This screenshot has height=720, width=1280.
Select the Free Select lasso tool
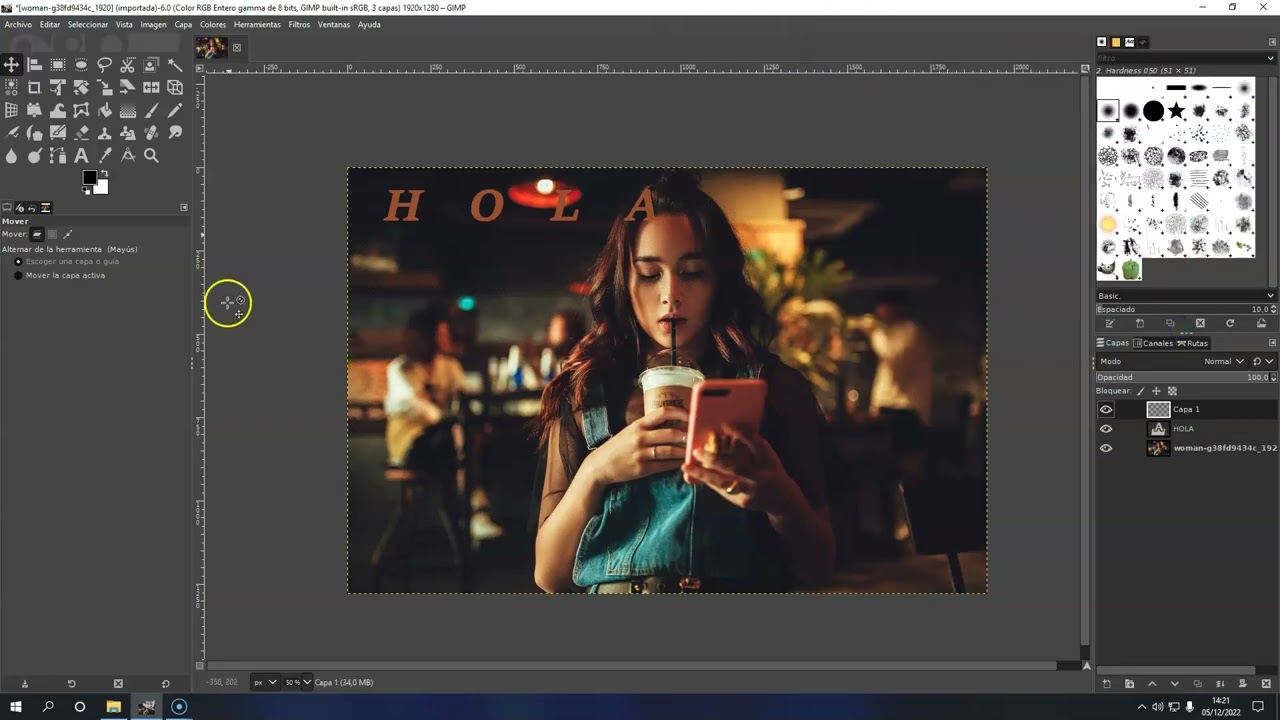point(104,65)
